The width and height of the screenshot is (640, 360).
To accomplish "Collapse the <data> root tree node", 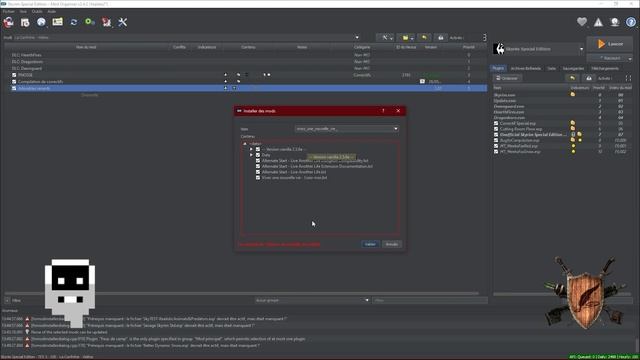I will (x=245, y=144).
